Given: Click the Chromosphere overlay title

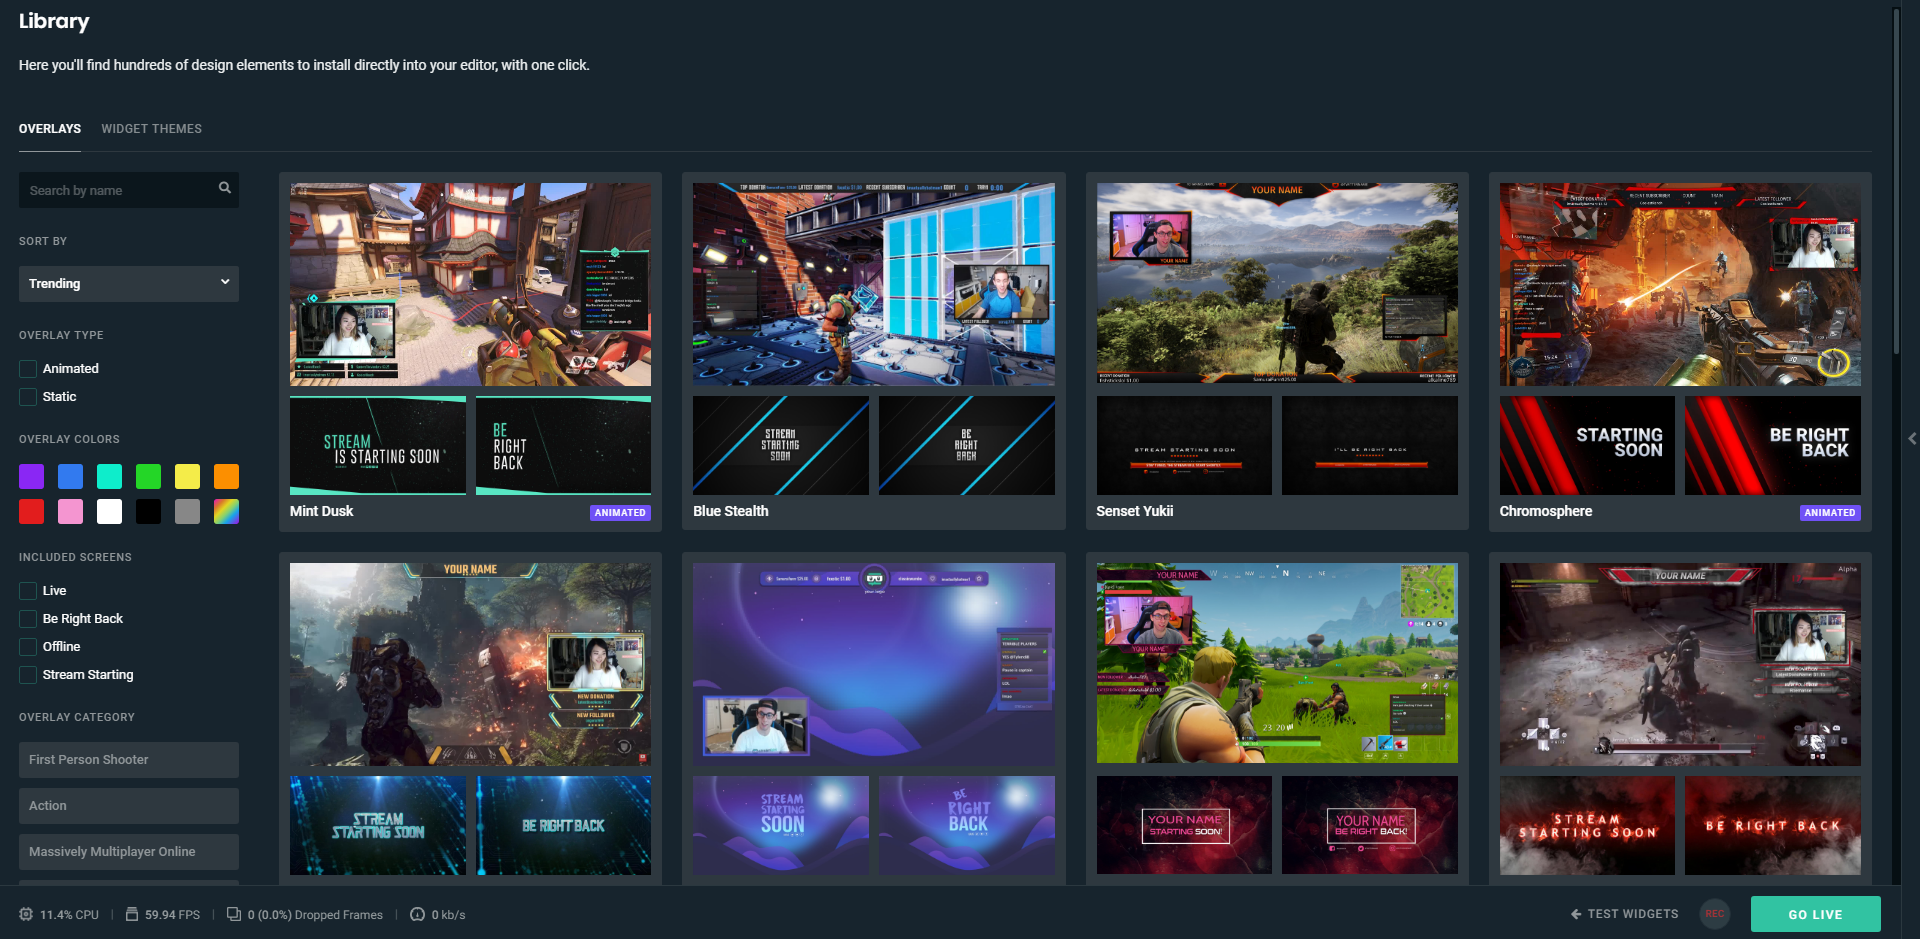Looking at the screenshot, I should click(x=1546, y=511).
